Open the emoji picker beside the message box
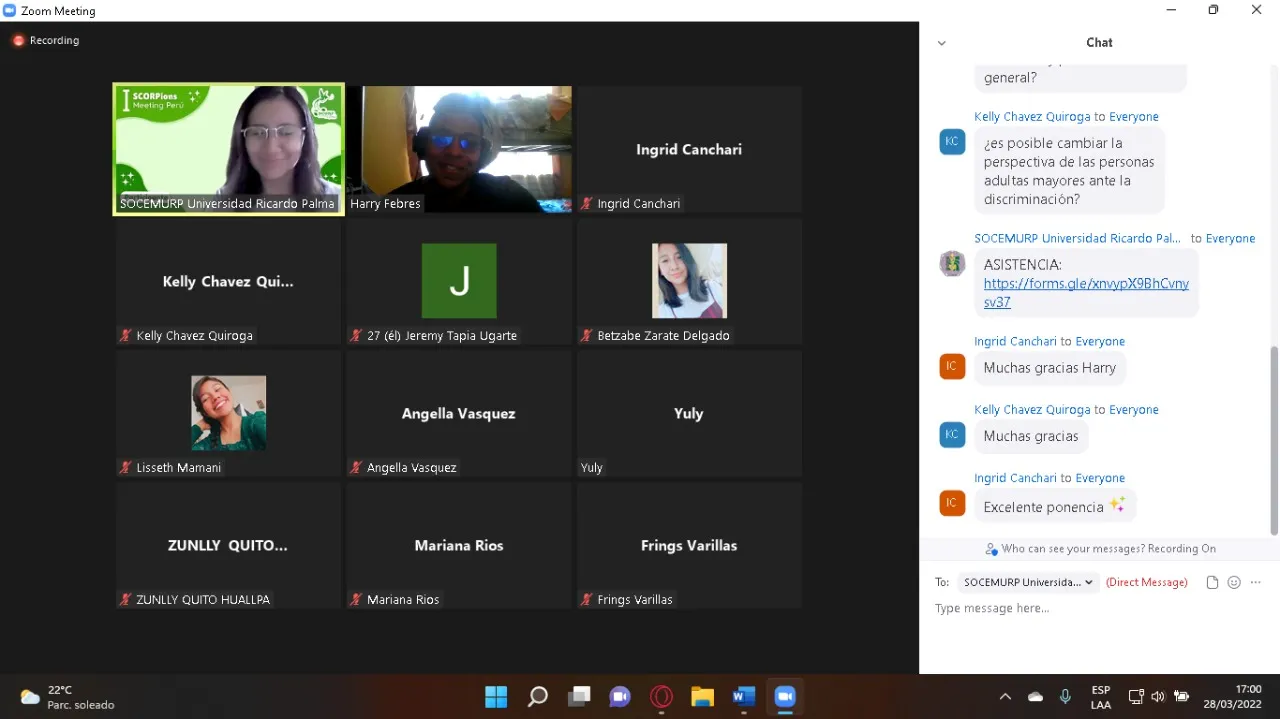Screen dimensions: 1280x719 [x=1233, y=581]
